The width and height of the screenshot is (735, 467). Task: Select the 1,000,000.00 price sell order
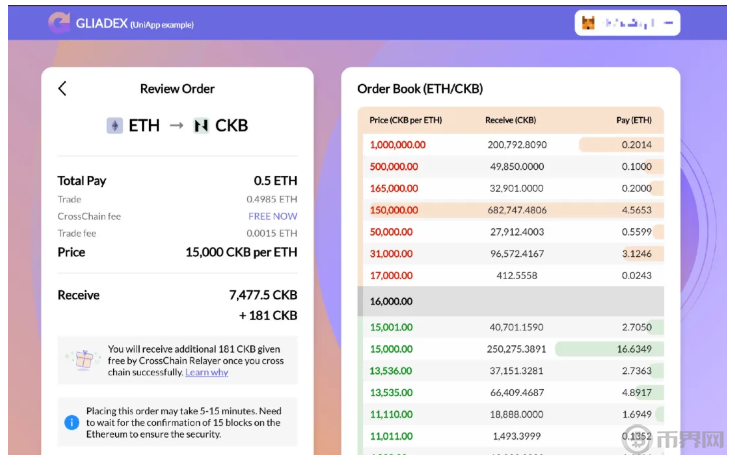click(x=397, y=145)
